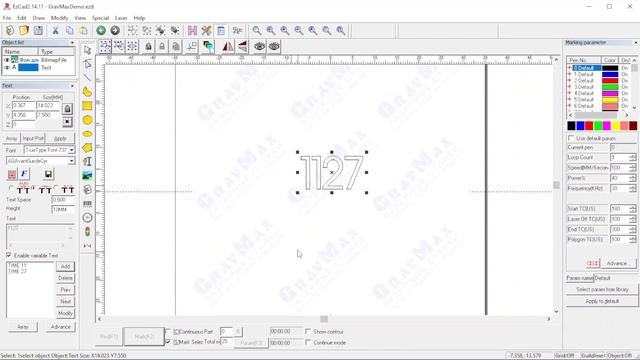Click the open-eye show objects icon
Screen dimensions: 640x360
(x=259, y=47)
